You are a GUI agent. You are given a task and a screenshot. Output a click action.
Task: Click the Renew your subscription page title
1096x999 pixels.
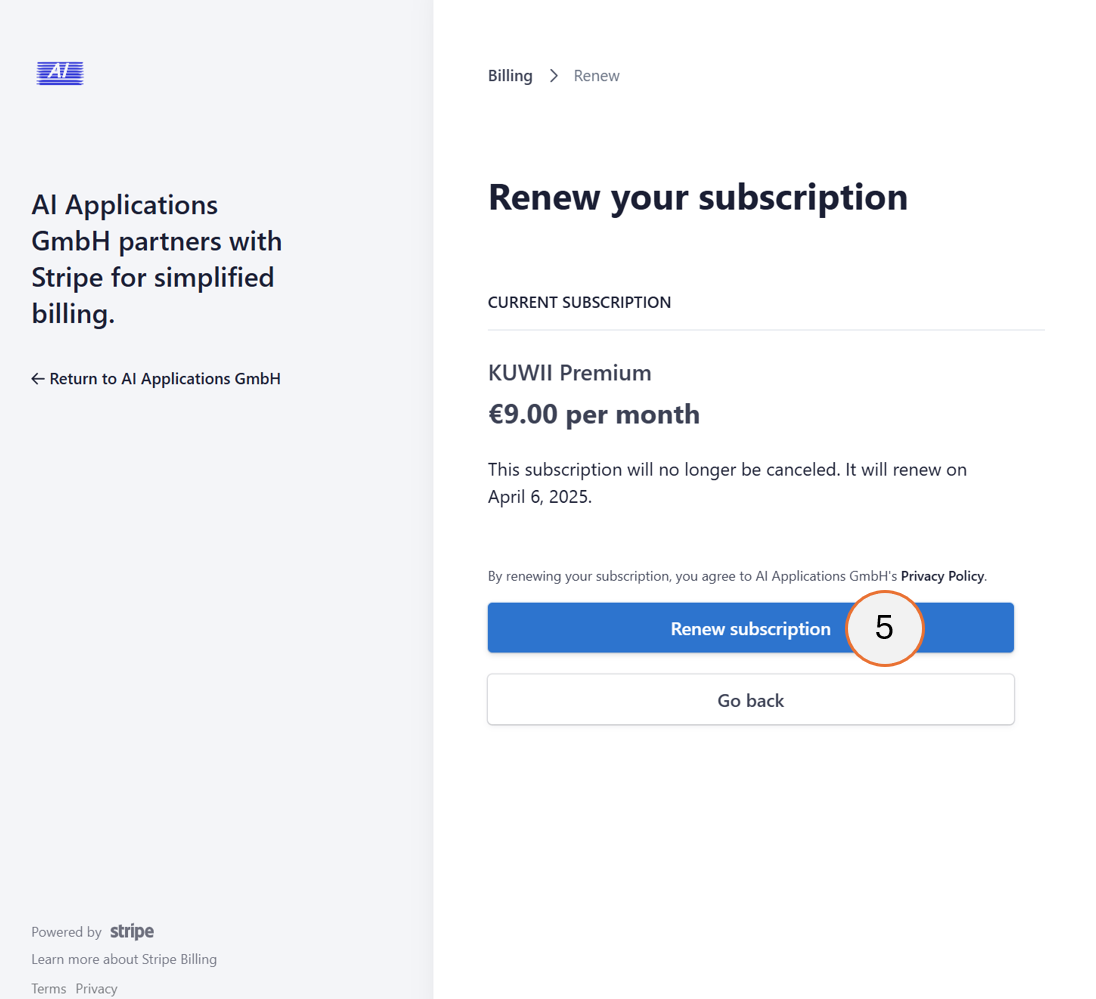point(697,197)
